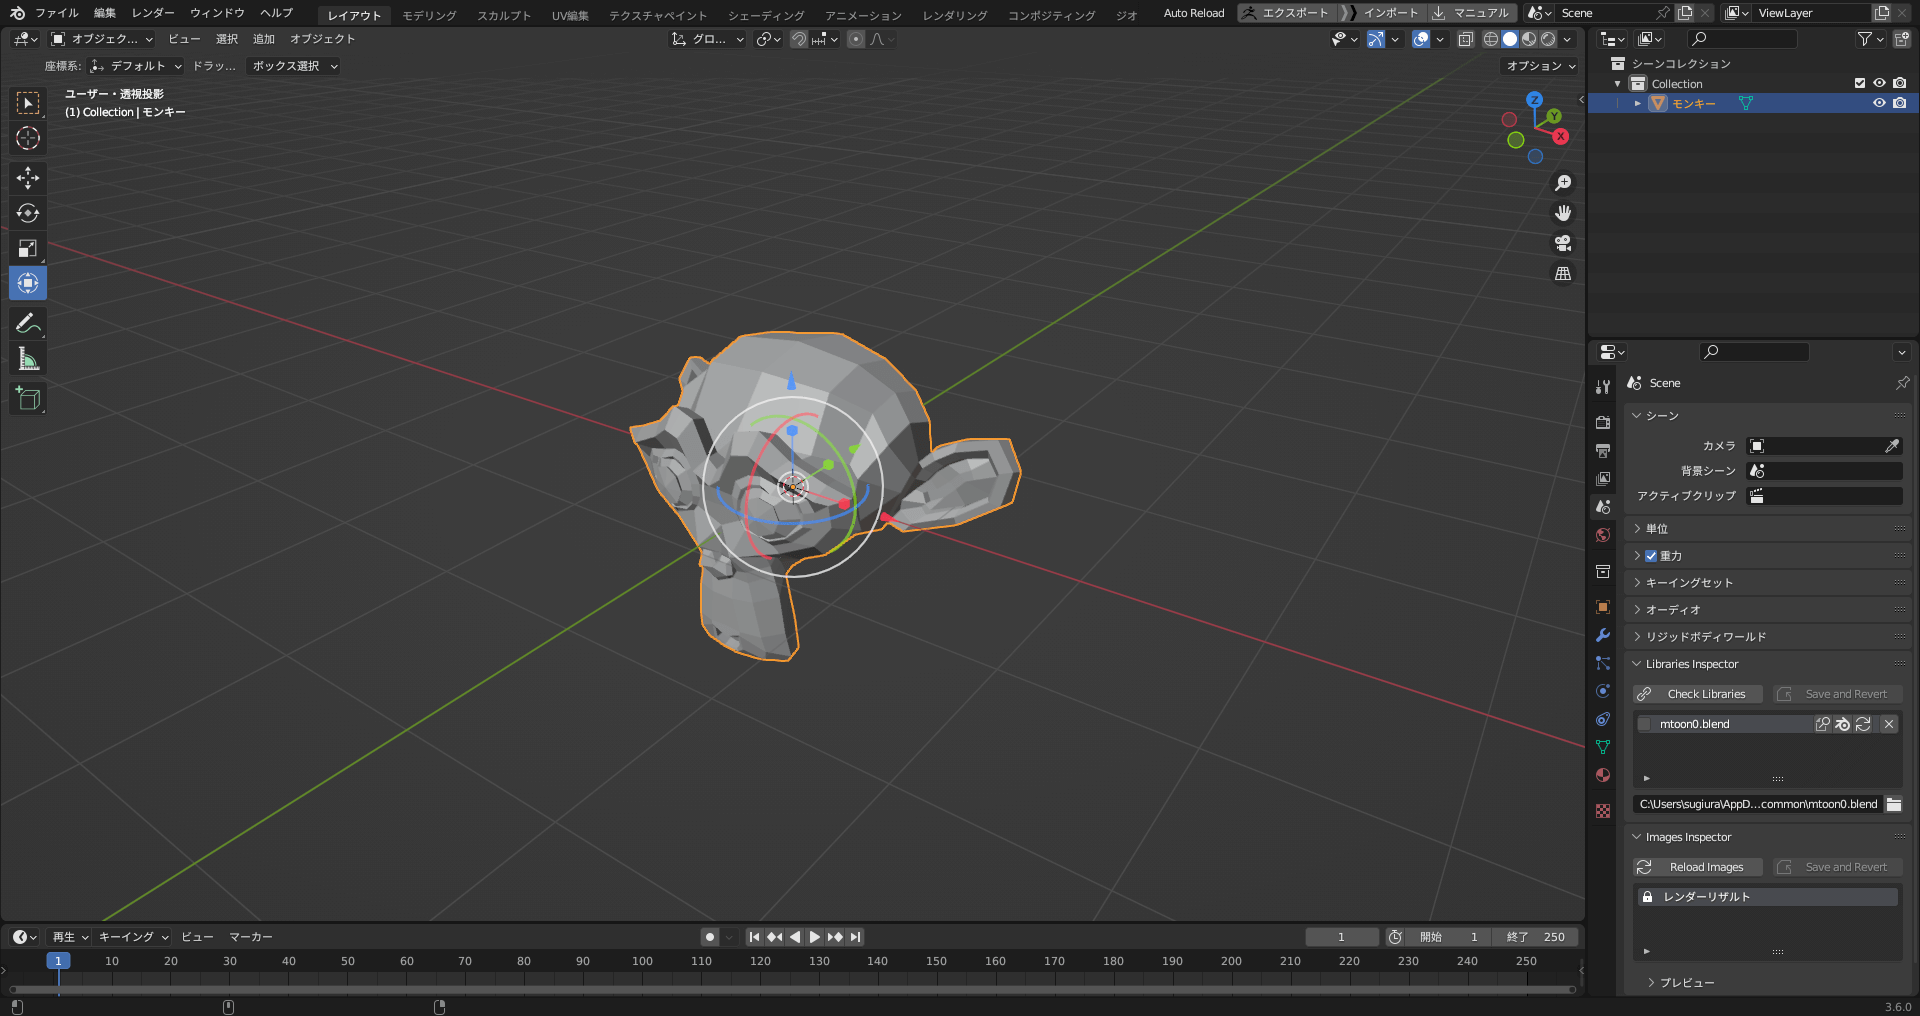Switch to the シェーディング workspace tab

[x=766, y=15]
